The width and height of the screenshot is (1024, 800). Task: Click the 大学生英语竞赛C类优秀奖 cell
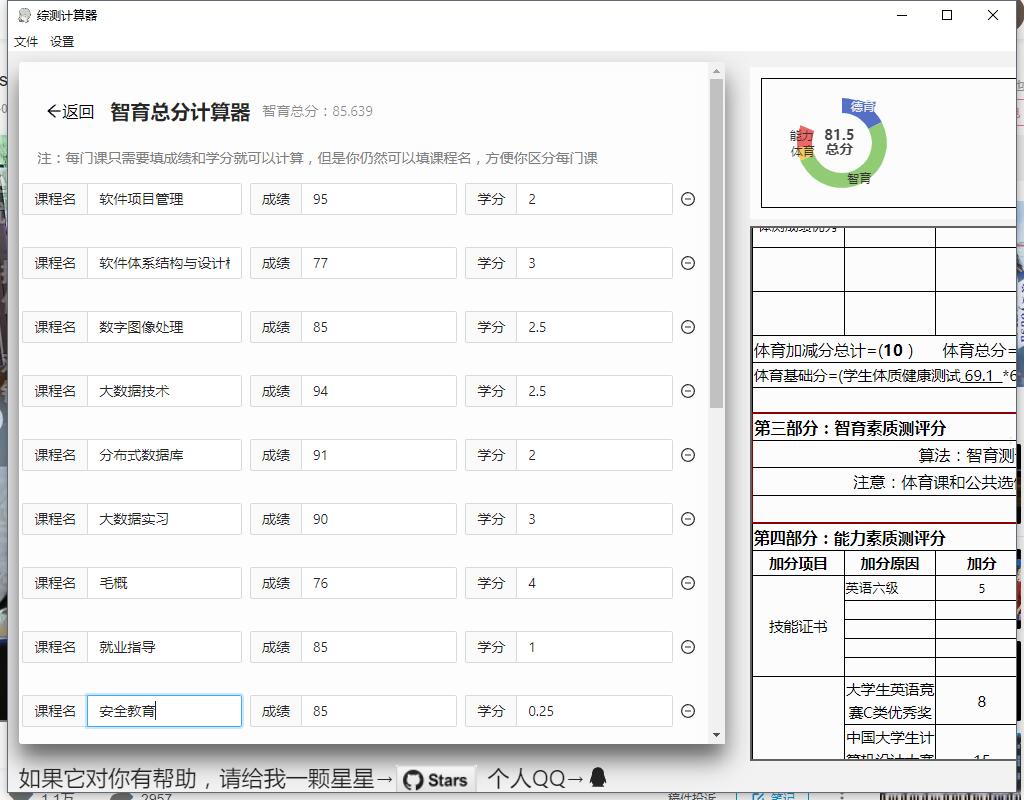tap(889, 701)
